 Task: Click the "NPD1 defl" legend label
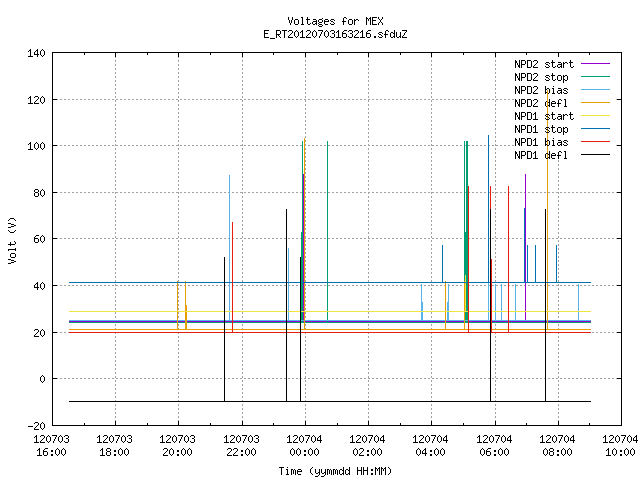tap(541, 156)
